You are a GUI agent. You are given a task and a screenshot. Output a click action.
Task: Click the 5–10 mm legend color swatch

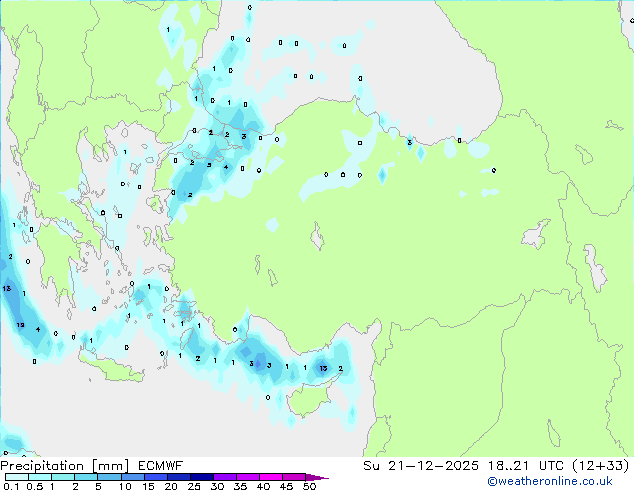click(110, 477)
